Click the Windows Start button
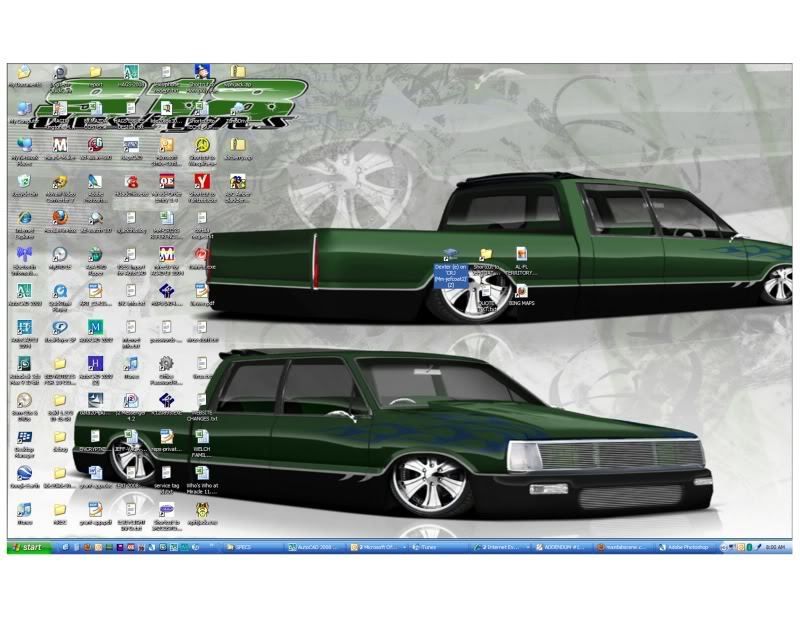The image size is (800, 618). pyautogui.click(x=29, y=548)
